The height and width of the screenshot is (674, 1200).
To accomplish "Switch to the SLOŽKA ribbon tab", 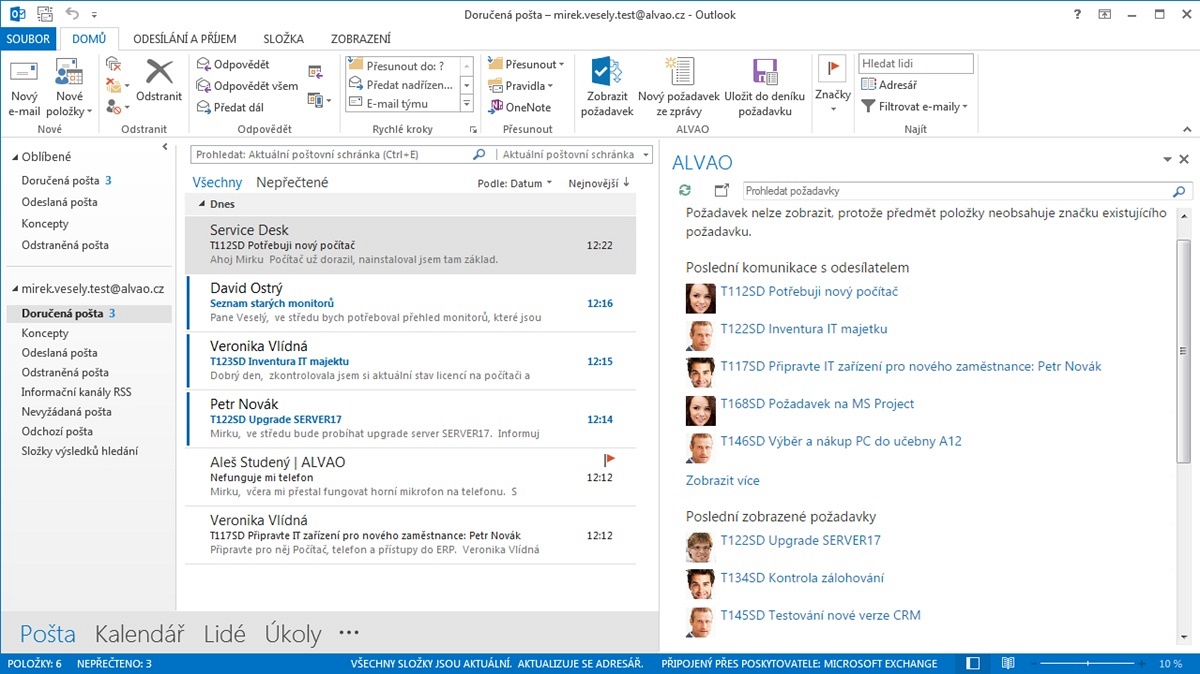I will tap(283, 39).
